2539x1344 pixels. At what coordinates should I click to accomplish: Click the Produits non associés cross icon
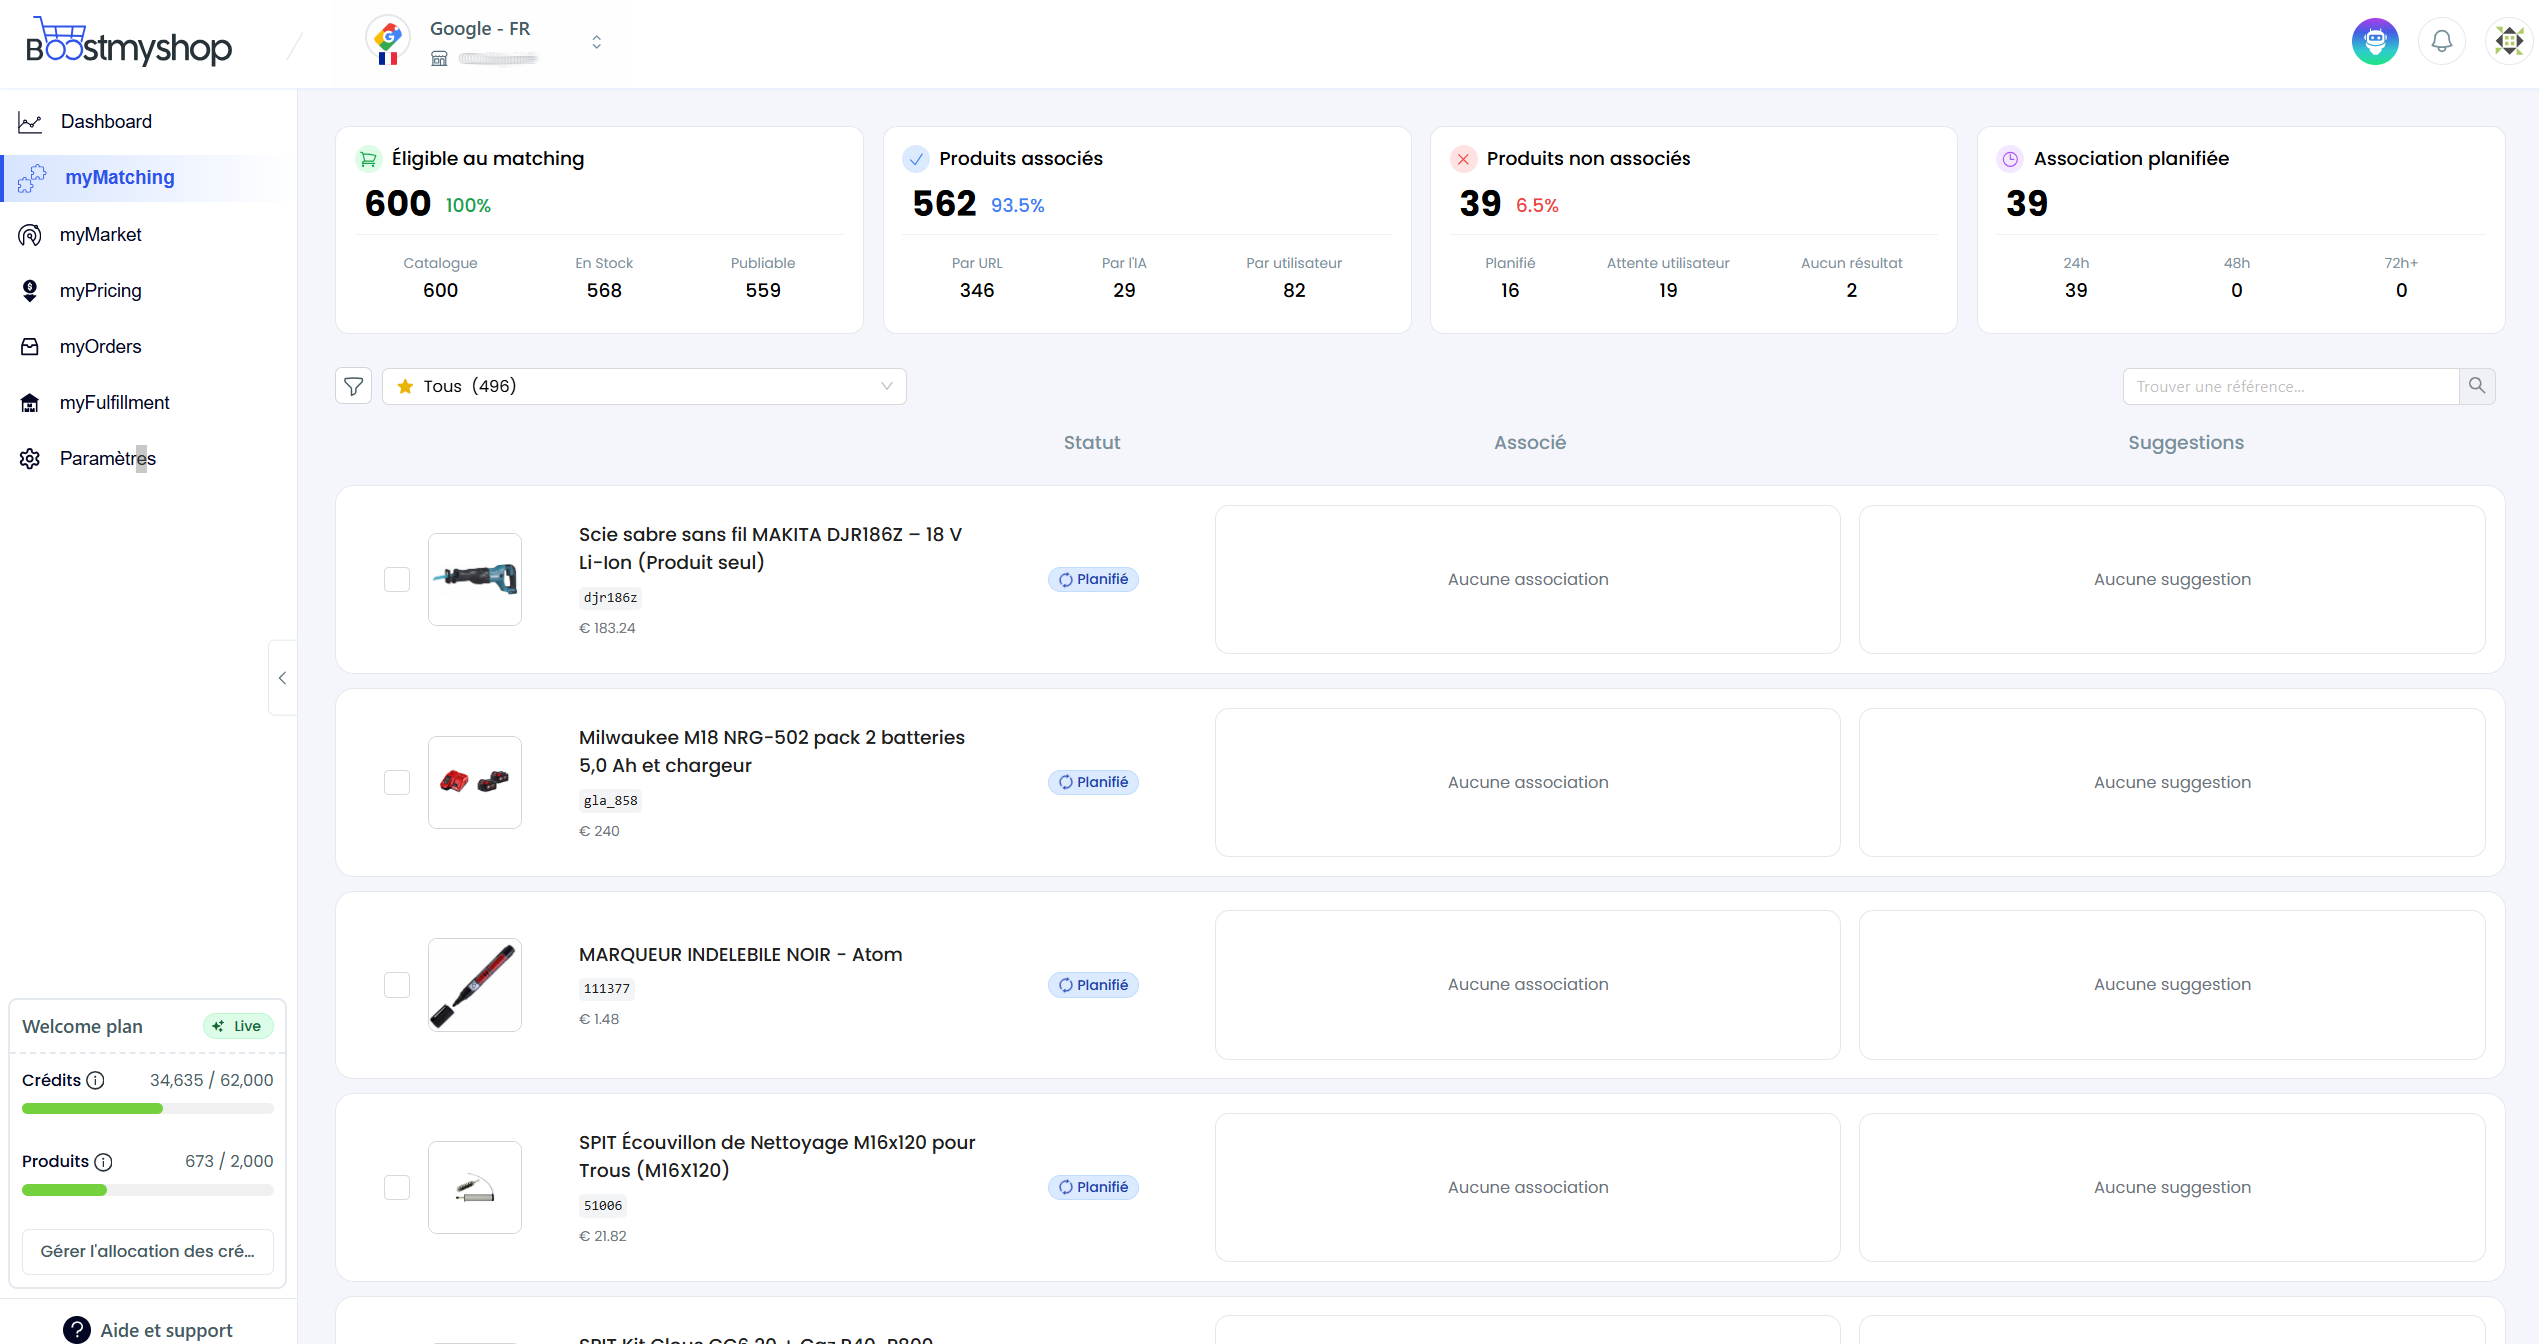[1463, 159]
